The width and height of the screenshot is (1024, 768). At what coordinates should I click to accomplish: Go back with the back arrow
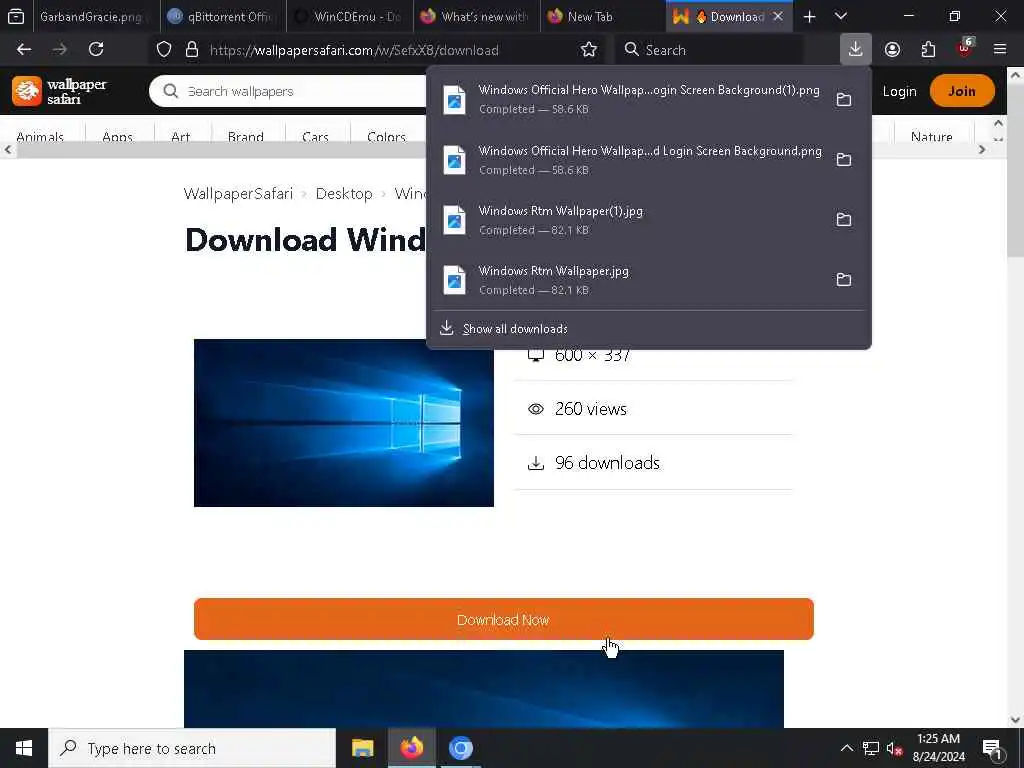[x=24, y=50]
